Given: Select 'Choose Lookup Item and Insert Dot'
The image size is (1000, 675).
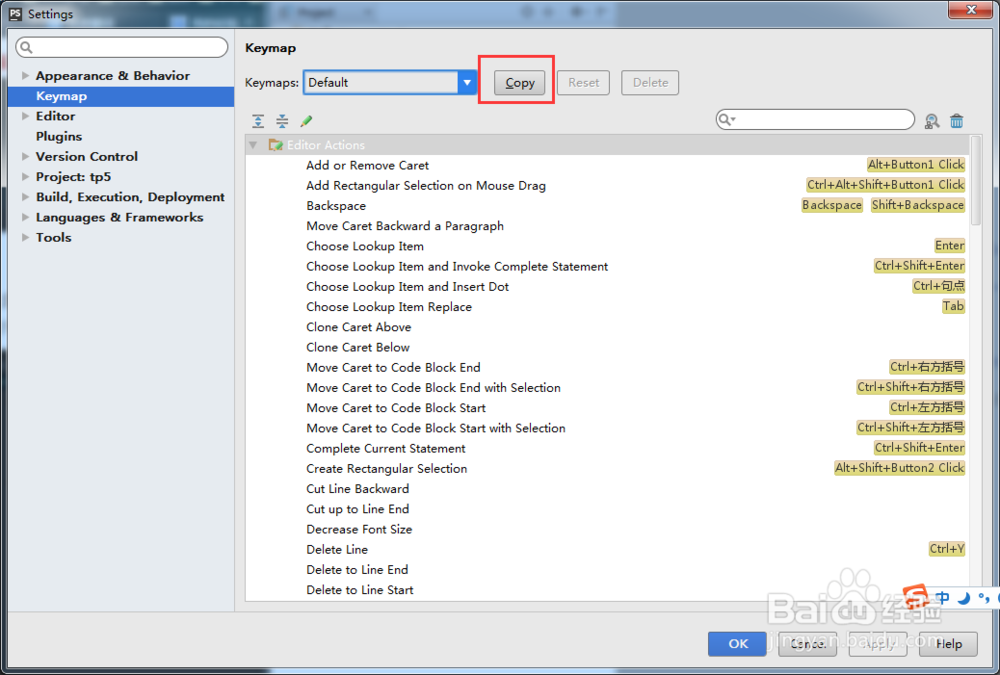Looking at the screenshot, I should coord(408,286).
